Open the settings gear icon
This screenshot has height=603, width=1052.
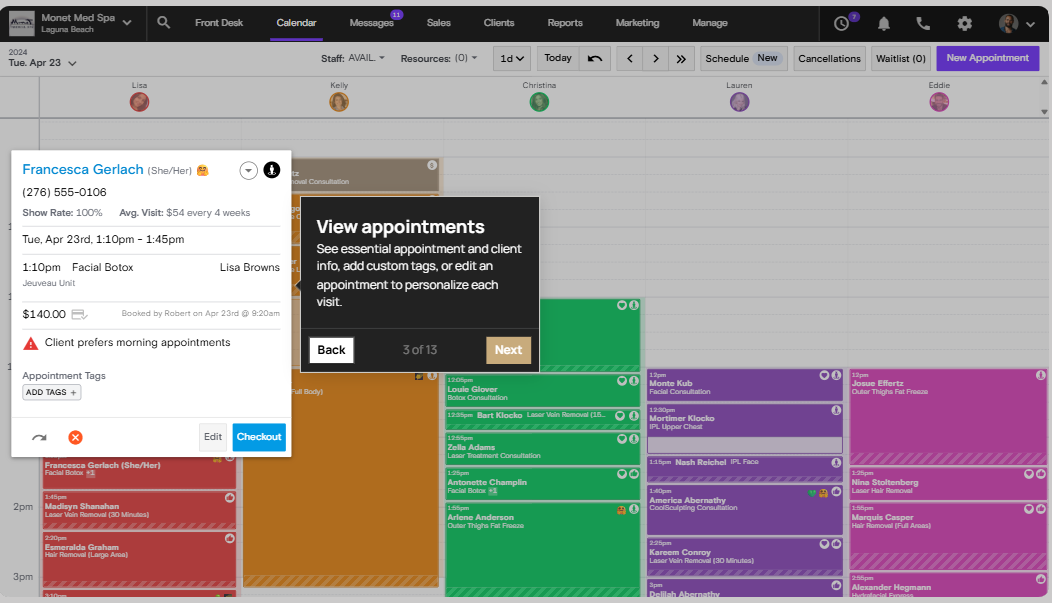pyautogui.click(x=964, y=23)
